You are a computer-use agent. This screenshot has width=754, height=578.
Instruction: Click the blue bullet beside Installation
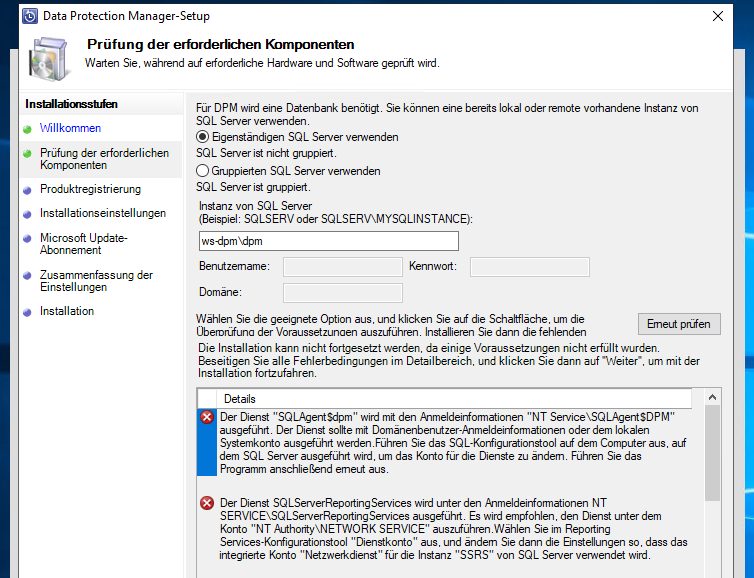pos(27,312)
